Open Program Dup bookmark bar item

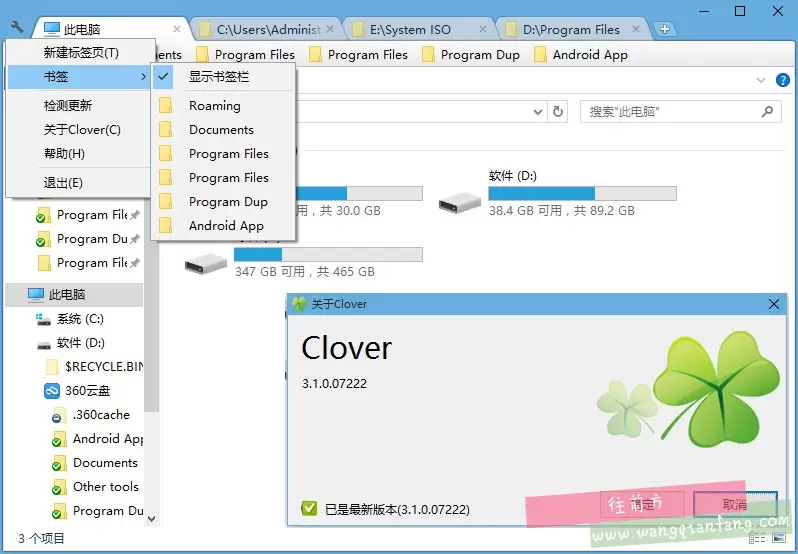tap(471, 54)
